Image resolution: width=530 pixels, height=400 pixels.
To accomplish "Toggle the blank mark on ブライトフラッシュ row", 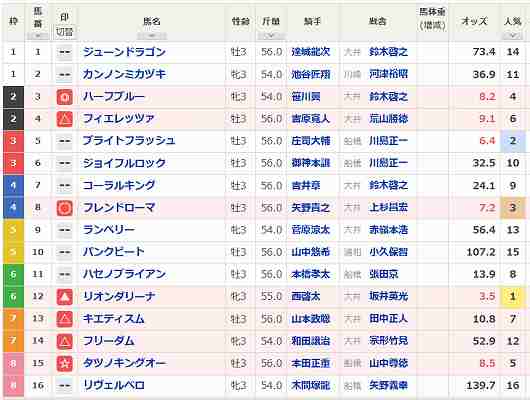I will tap(64, 141).
